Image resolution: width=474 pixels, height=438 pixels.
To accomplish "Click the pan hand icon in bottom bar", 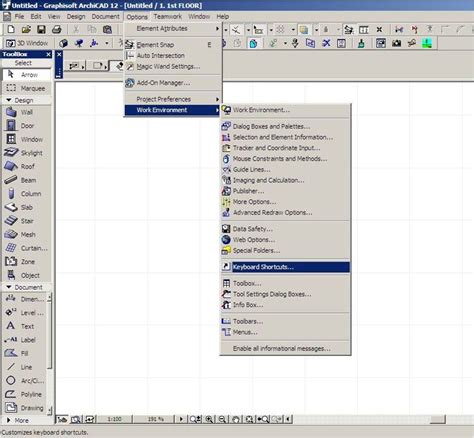I will coord(236,419).
